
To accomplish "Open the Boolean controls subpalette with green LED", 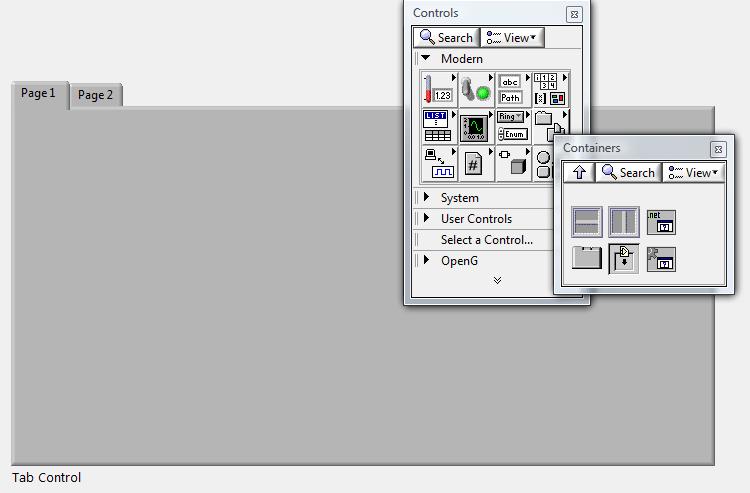I will coord(474,90).
